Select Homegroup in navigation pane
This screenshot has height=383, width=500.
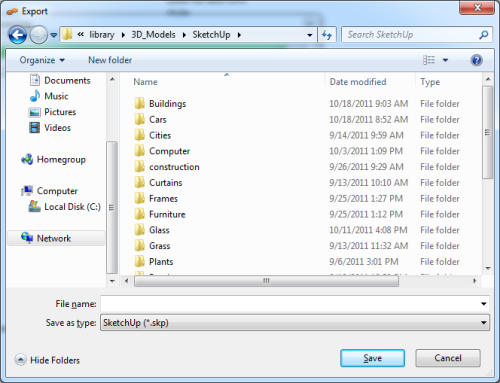click(53, 160)
